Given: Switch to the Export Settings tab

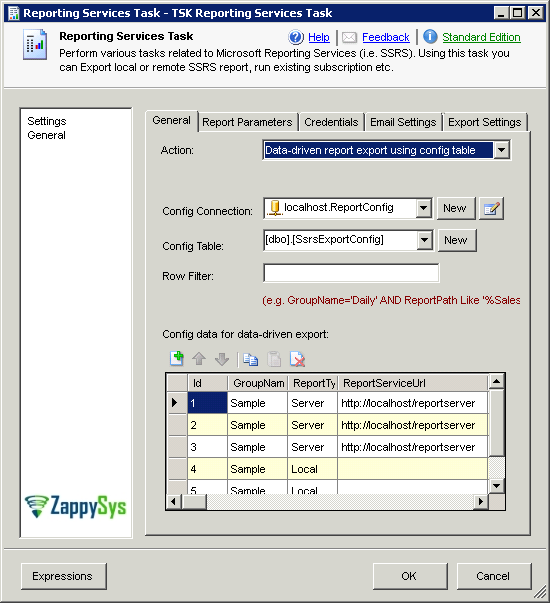Looking at the screenshot, I should click(x=485, y=122).
